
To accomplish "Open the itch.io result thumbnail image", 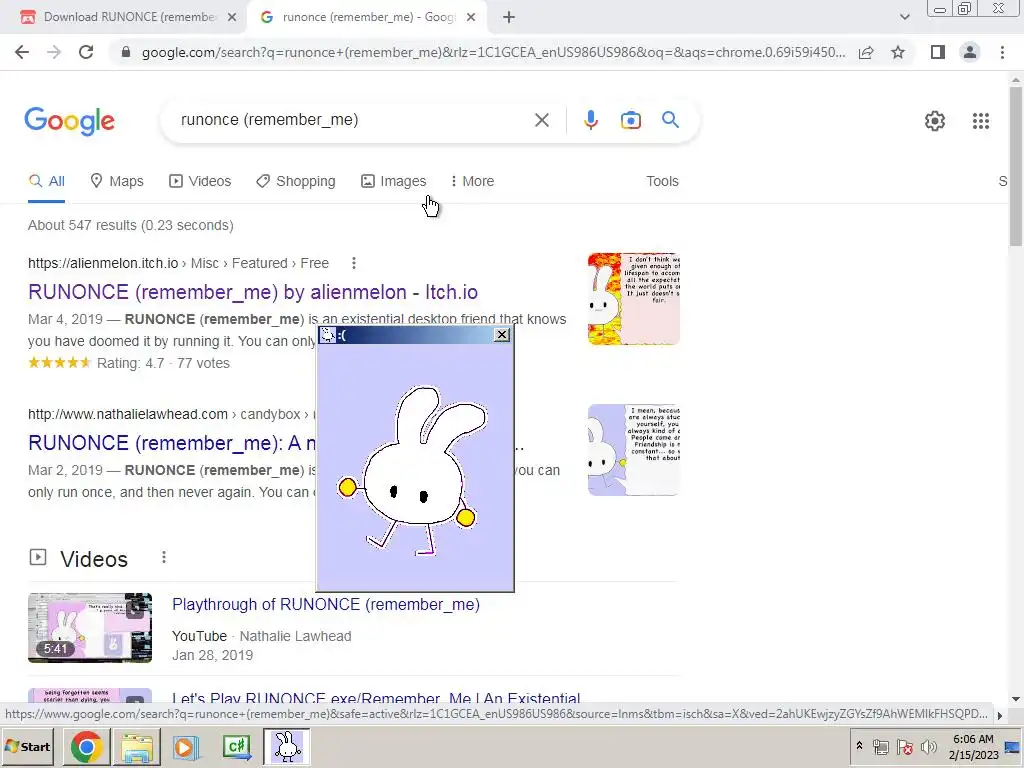I will (x=633, y=298).
